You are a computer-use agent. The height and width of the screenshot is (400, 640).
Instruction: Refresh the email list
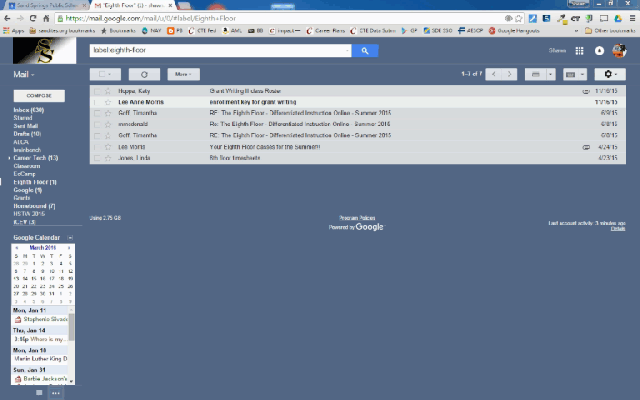pyautogui.click(x=144, y=74)
